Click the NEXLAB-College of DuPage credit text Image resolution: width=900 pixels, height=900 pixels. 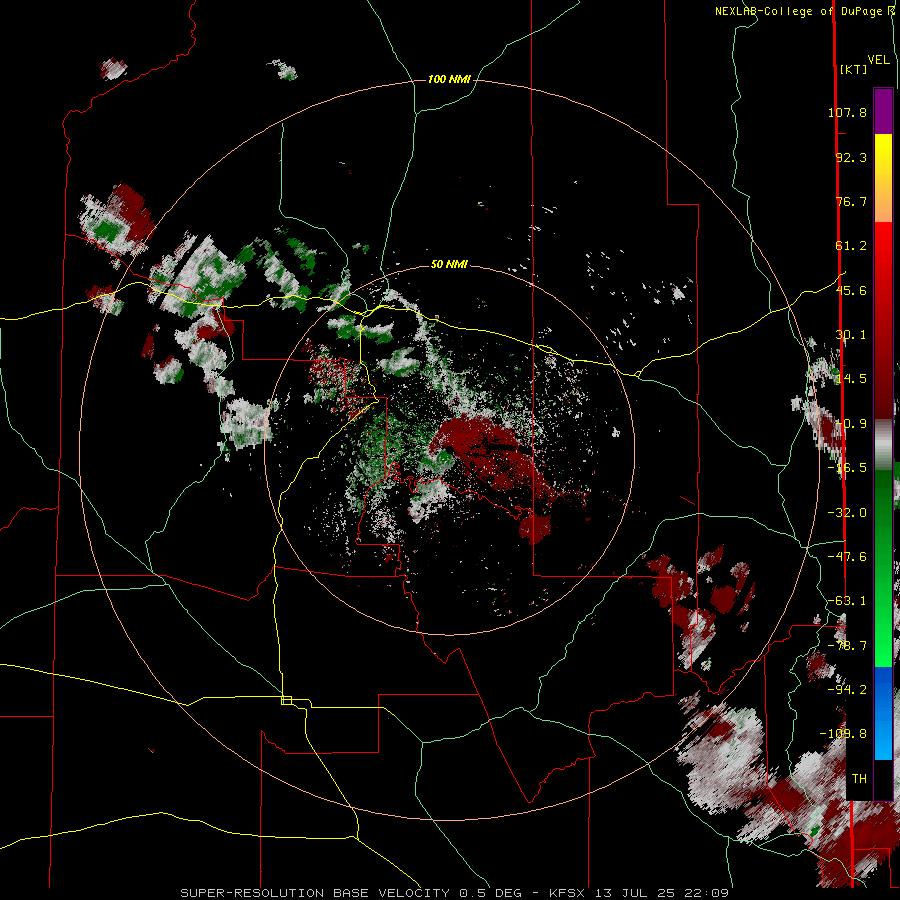click(806, 11)
